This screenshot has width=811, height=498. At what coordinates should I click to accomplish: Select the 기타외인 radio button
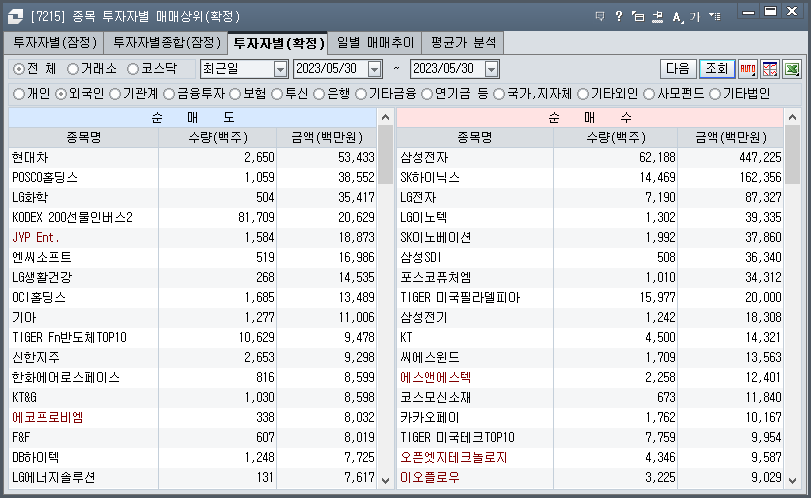click(x=583, y=94)
